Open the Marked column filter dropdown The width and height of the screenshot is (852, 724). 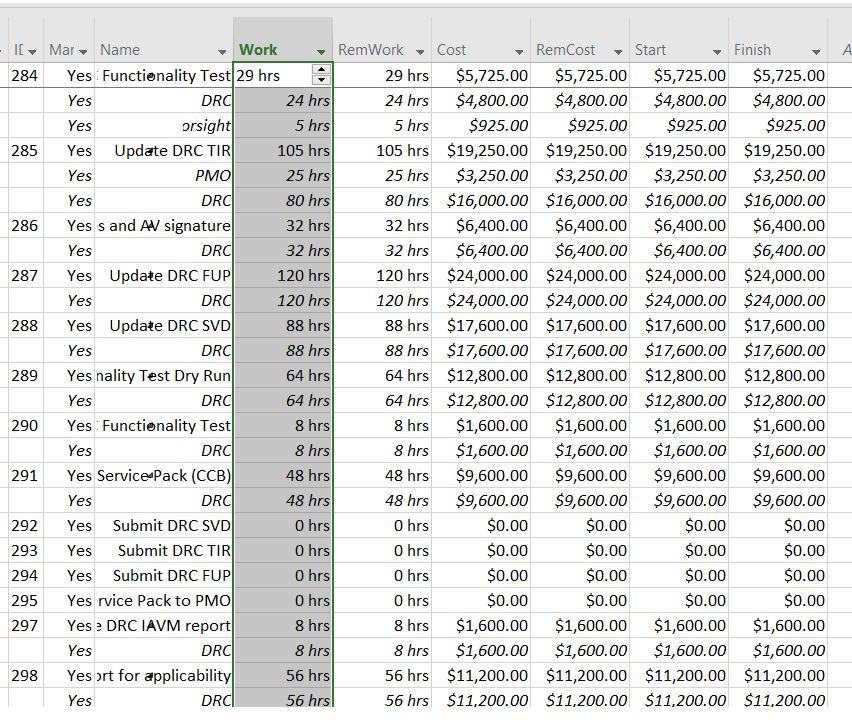pyautogui.click(x=83, y=52)
